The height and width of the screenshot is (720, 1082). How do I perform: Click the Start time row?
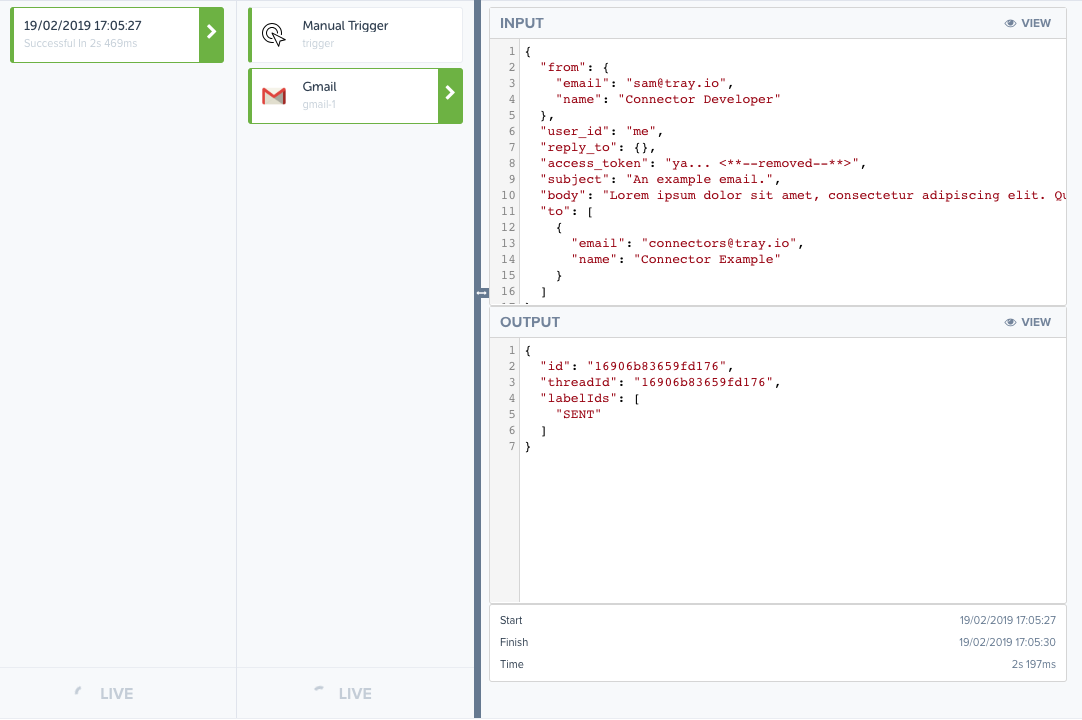[x=778, y=620]
